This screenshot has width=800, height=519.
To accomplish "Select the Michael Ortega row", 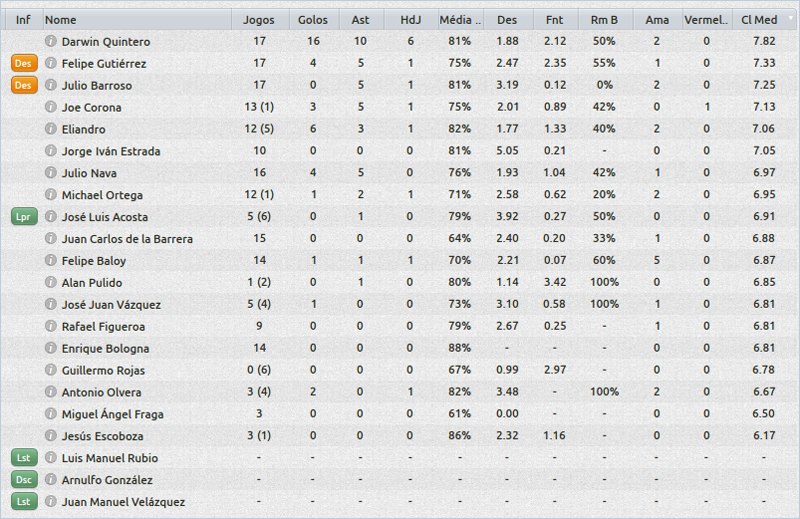I will pyautogui.click(x=102, y=195).
